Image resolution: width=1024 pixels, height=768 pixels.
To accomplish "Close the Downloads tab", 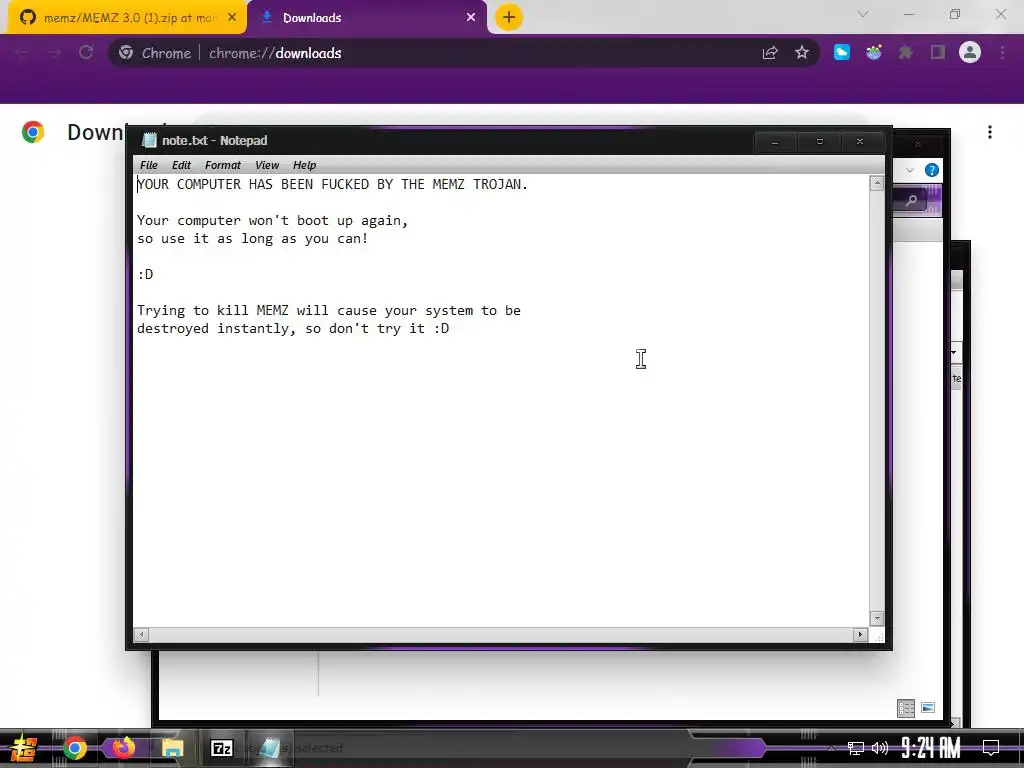I will (x=471, y=18).
